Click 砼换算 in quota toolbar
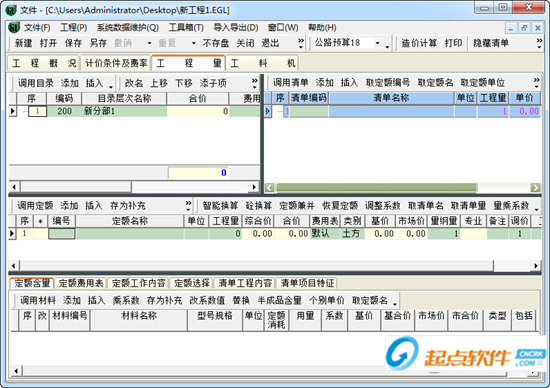This screenshot has width=550, height=388. 259,205
